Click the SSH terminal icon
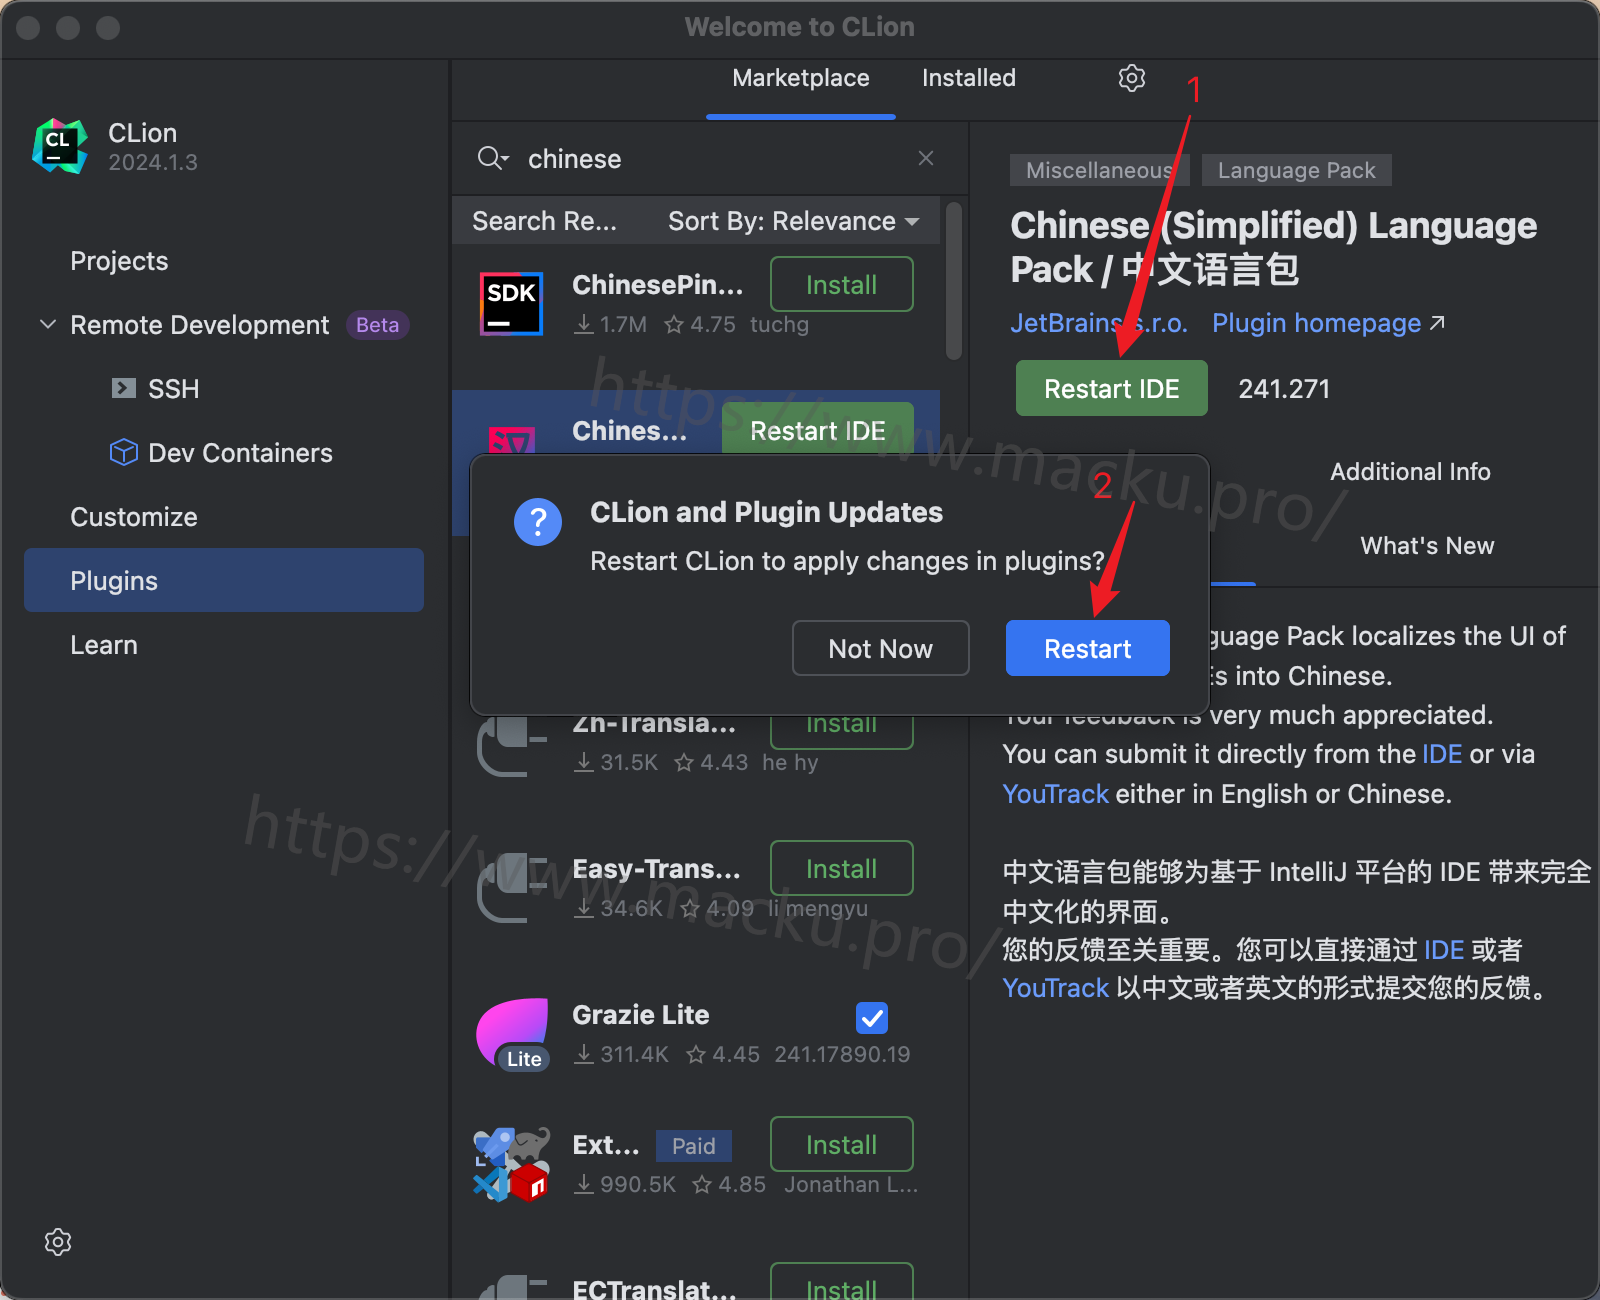 pos(123,388)
